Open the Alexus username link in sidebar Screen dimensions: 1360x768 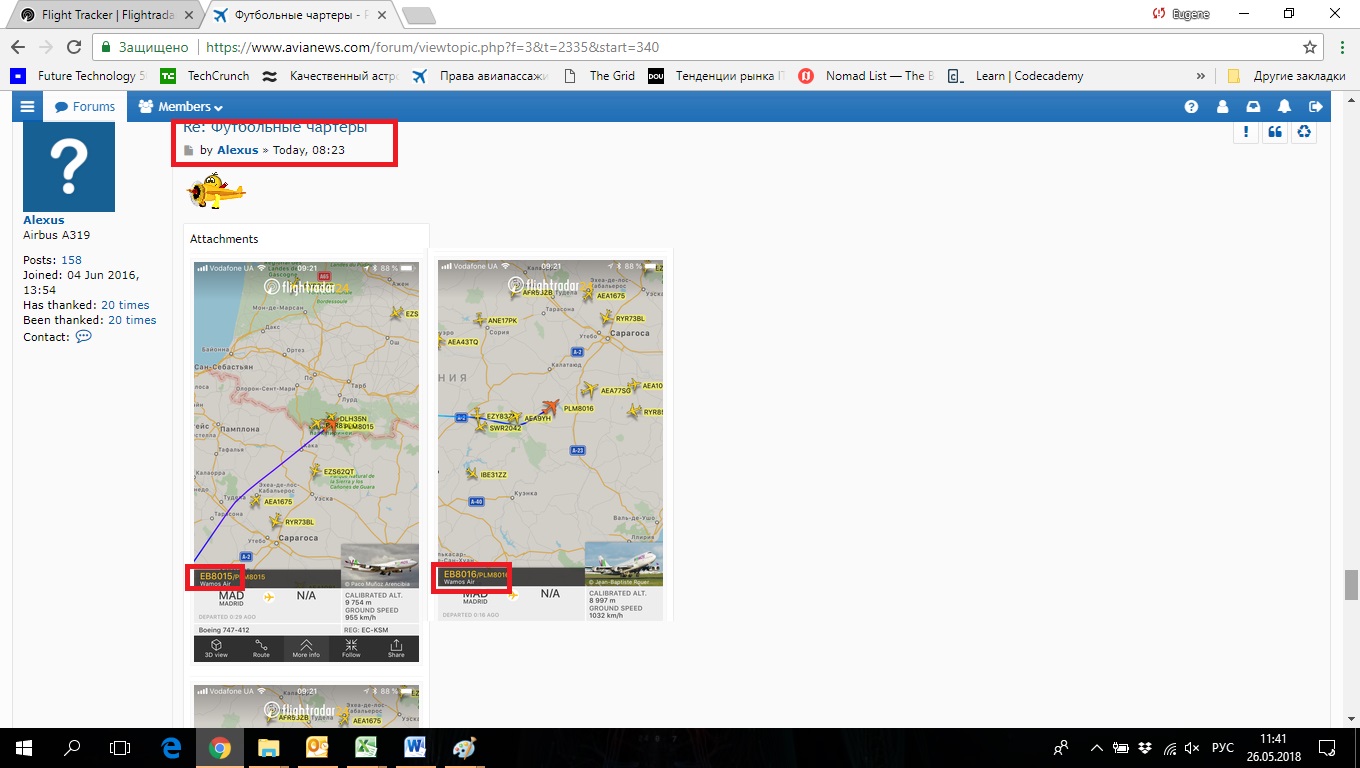44,220
